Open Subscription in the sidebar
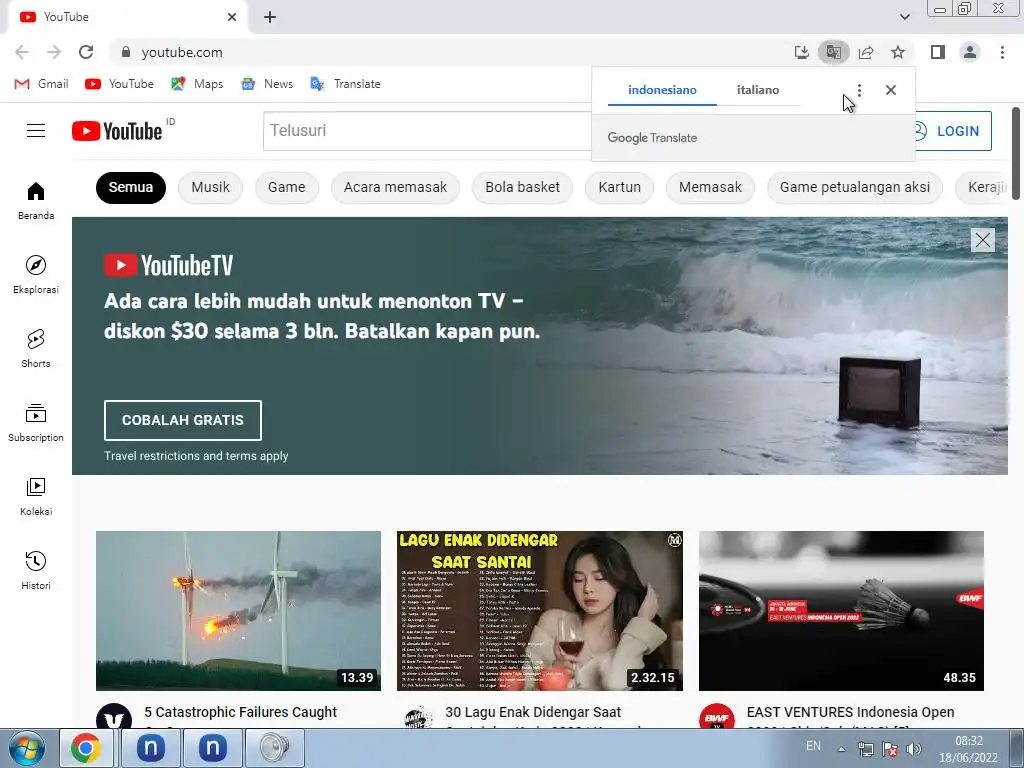The width and height of the screenshot is (1024, 768). (x=36, y=423)
